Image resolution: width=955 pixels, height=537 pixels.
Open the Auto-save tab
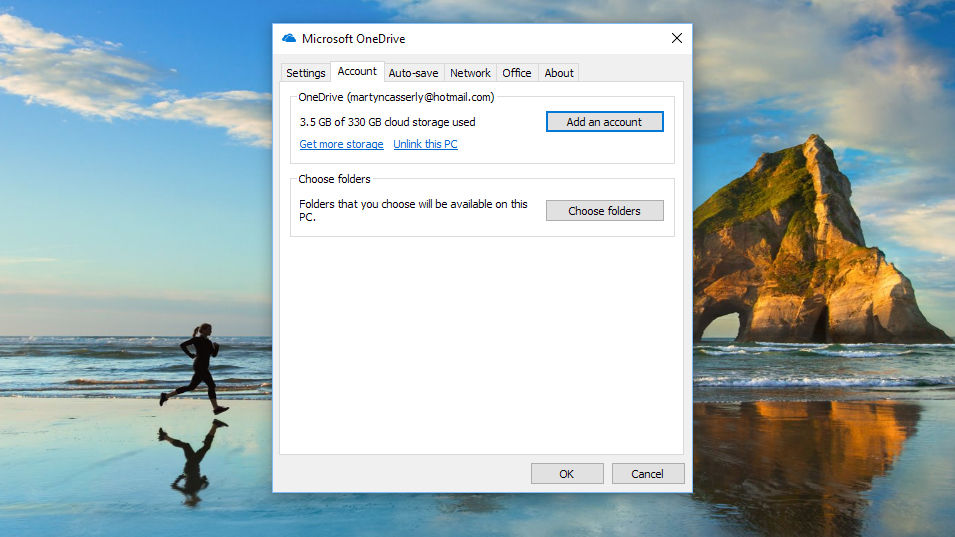413,73
